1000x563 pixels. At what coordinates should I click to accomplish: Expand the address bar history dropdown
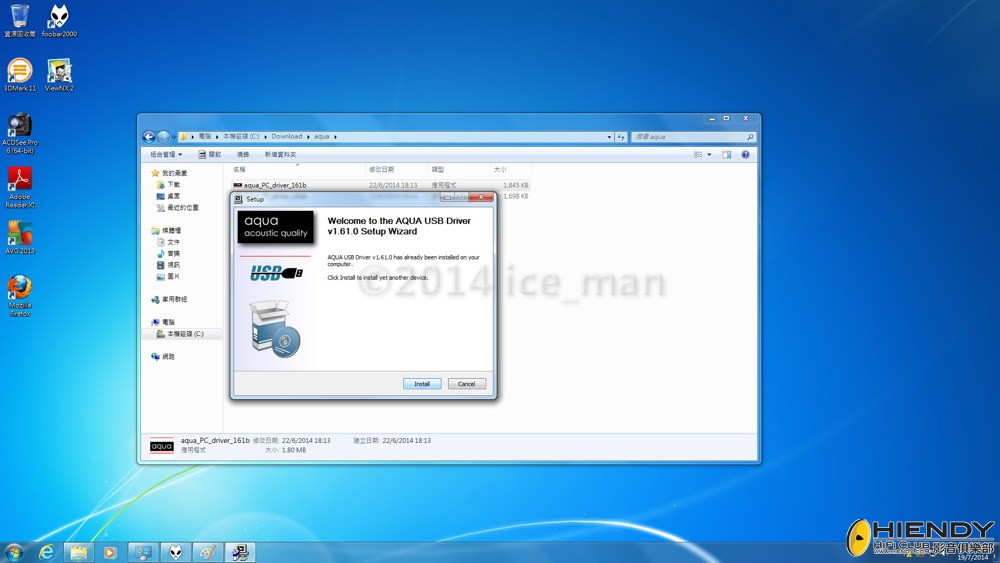[x=610, y=137]
